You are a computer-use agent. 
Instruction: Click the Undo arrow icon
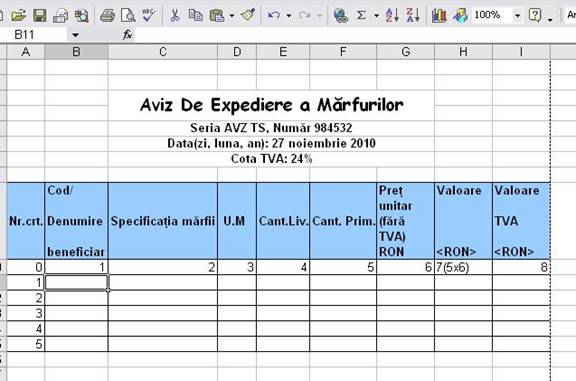(x=274, y=15)
